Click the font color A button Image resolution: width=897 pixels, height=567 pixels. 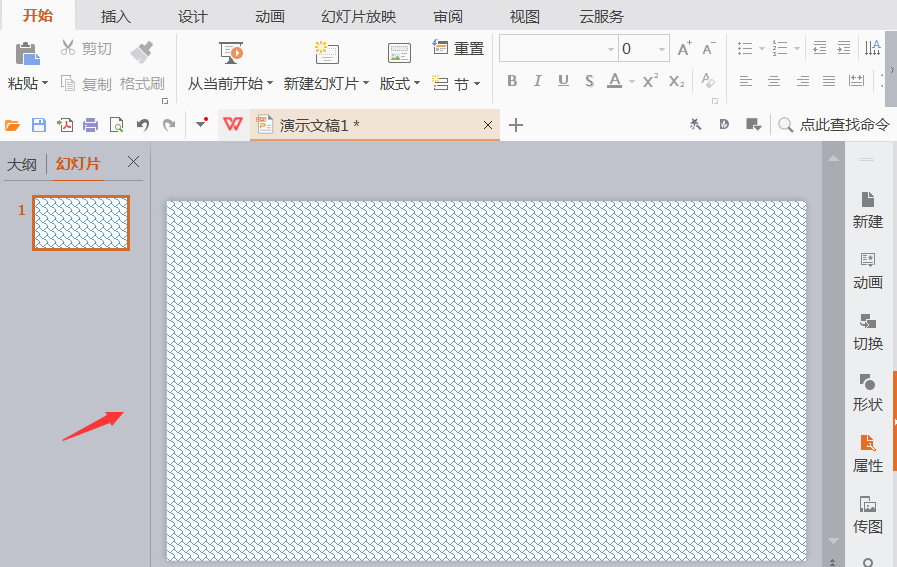(x=614, y=81)
